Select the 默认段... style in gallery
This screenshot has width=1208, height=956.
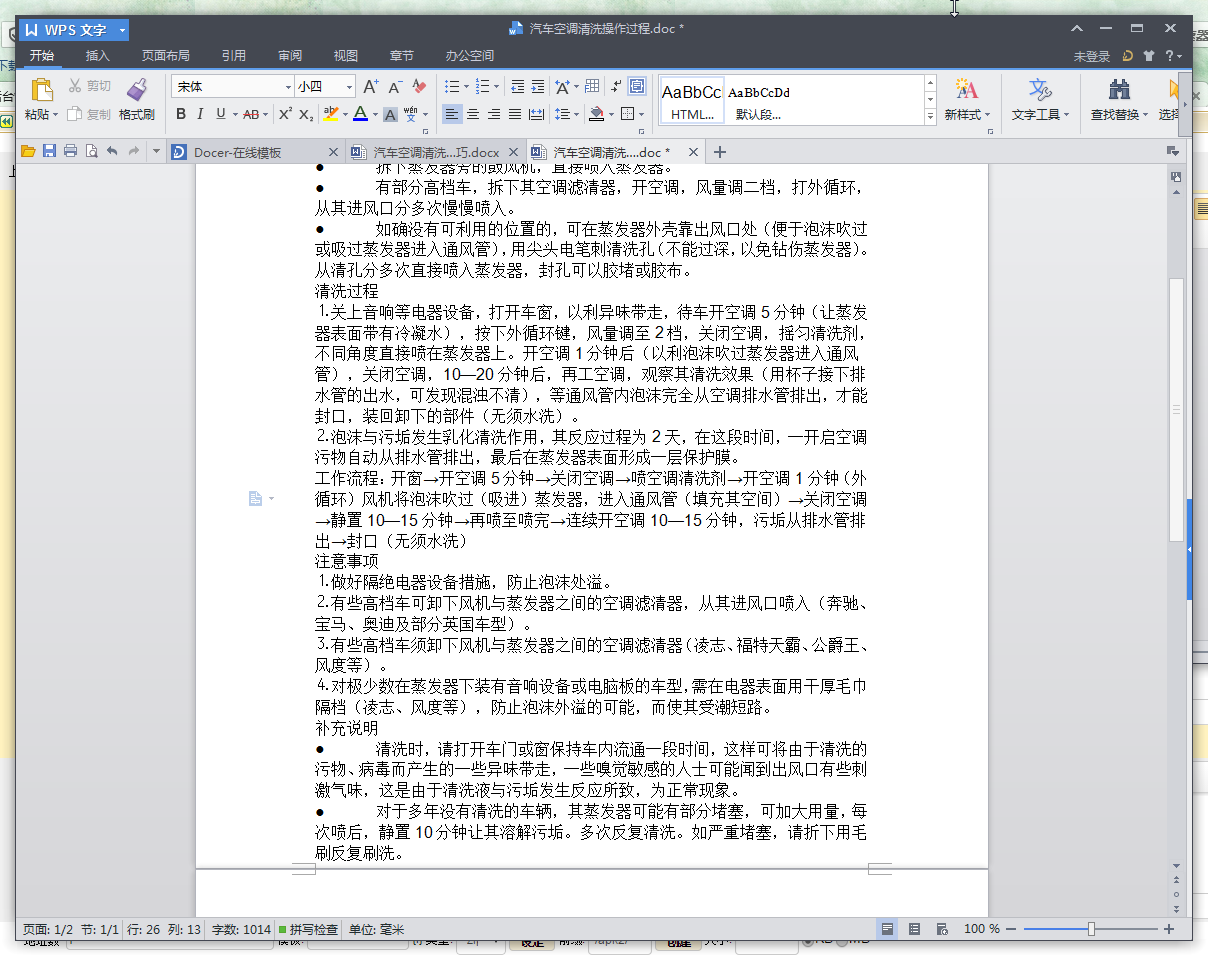(x=759, y=101)
